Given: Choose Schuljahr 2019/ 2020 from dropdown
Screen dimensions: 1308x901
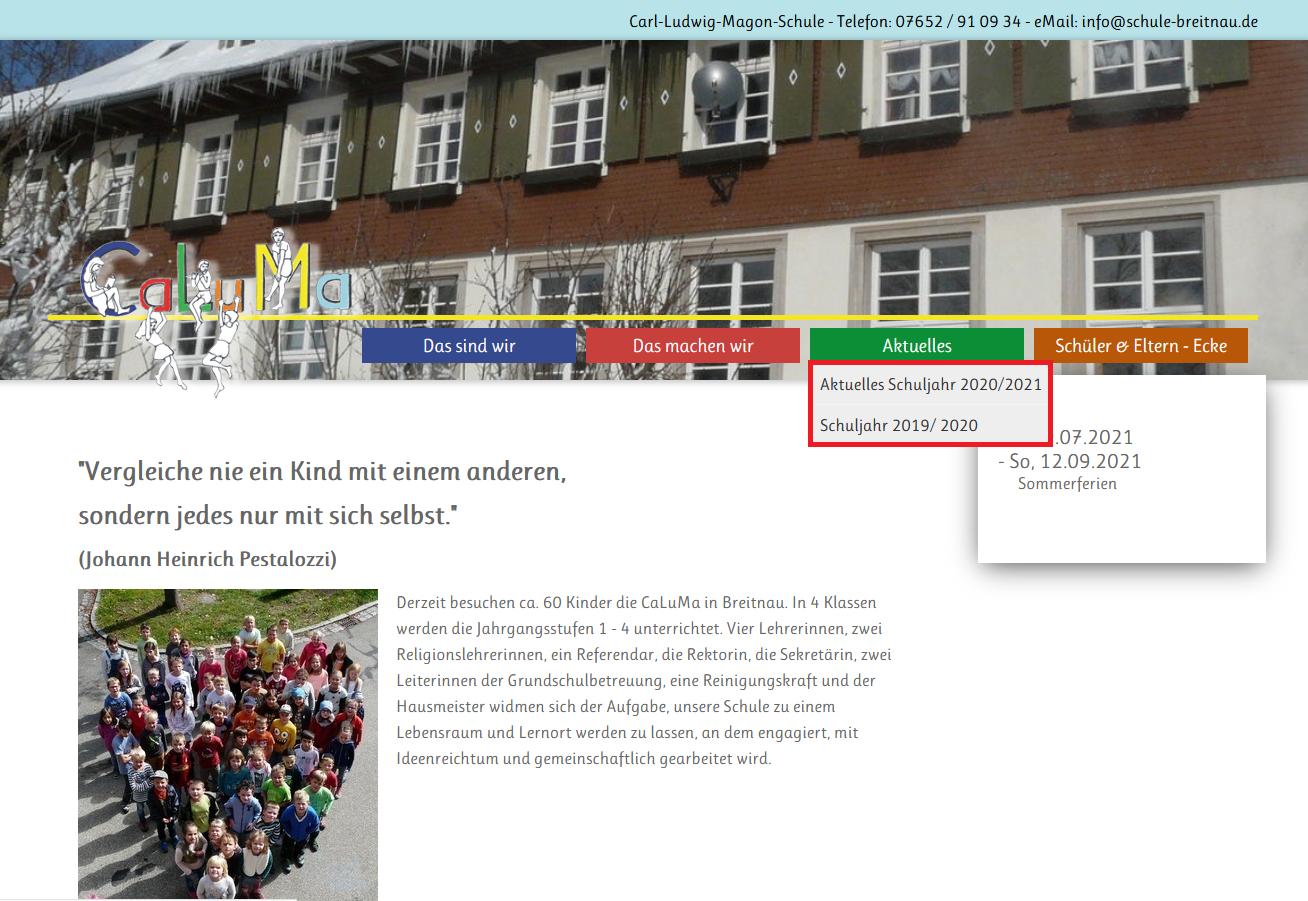Looking at the screenshot, I should 898,425.
